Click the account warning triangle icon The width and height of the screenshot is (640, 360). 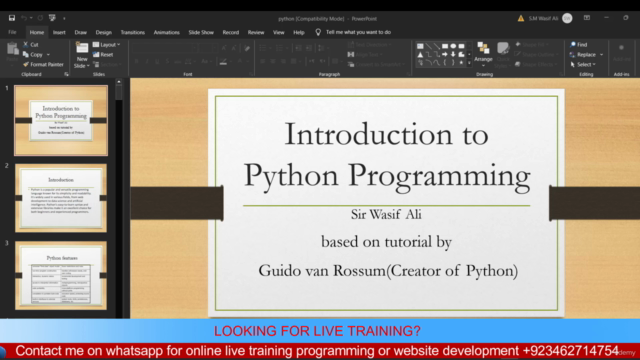[521, 18]
